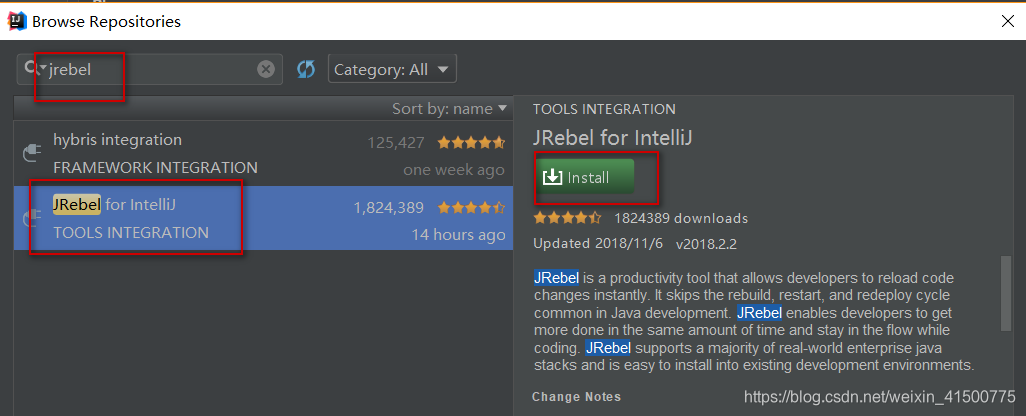Click the IntelliJ IDEA title icon
1026x416 pixels.
(16, 21)
